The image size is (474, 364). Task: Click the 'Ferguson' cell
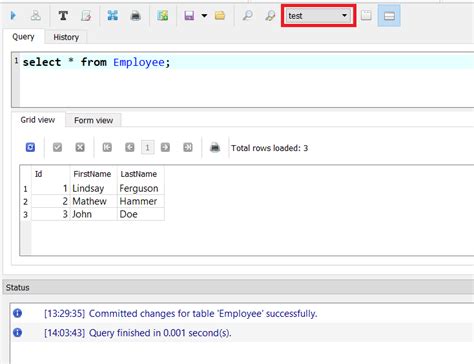pos(141,188)
